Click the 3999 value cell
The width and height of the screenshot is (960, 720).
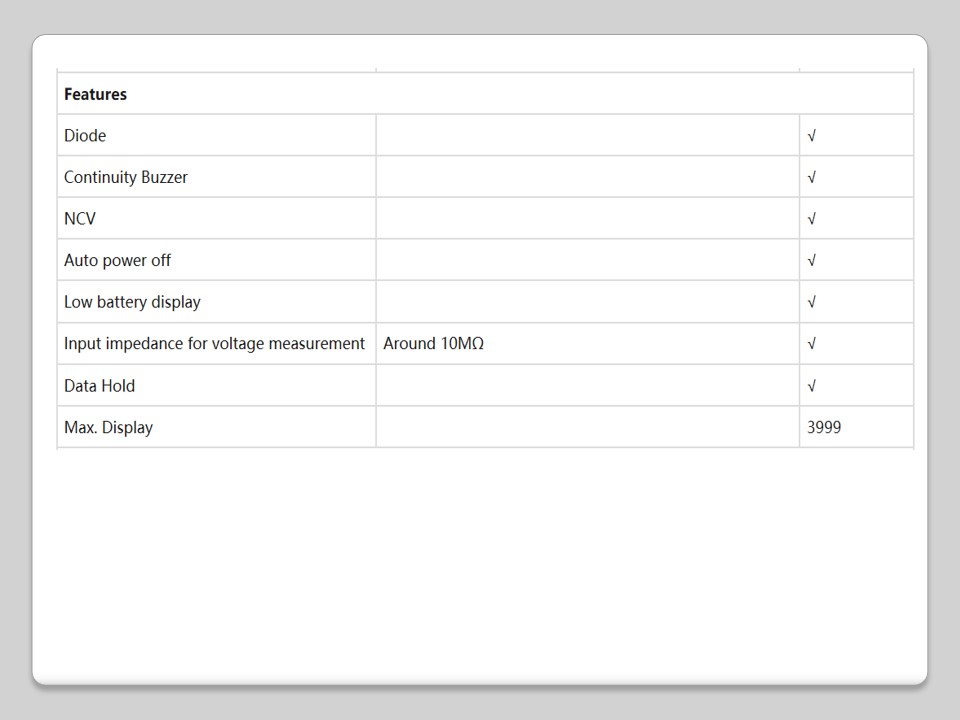pos(824,427)
